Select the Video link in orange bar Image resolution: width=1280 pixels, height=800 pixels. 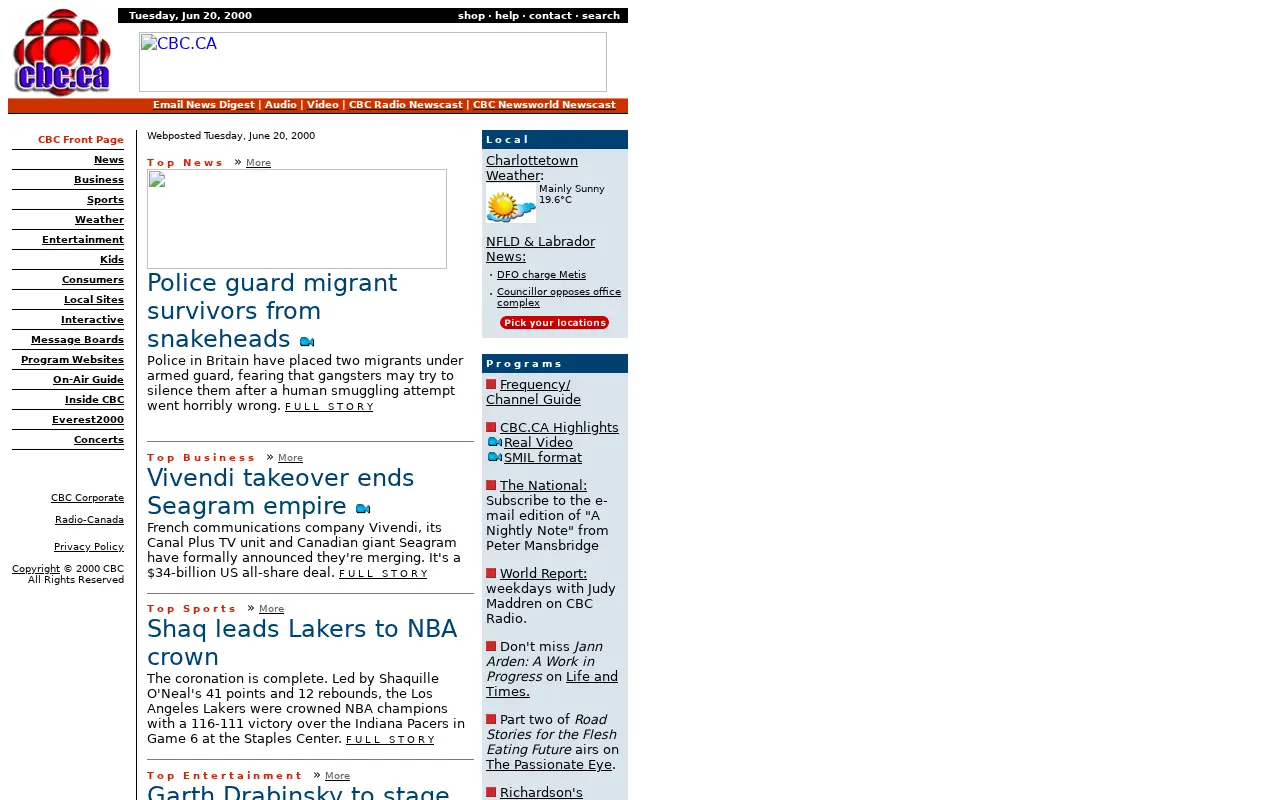323,105
